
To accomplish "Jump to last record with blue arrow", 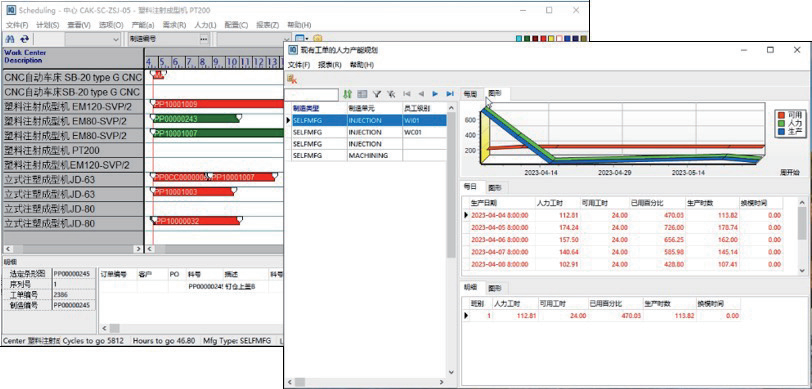I will (450, 94).
